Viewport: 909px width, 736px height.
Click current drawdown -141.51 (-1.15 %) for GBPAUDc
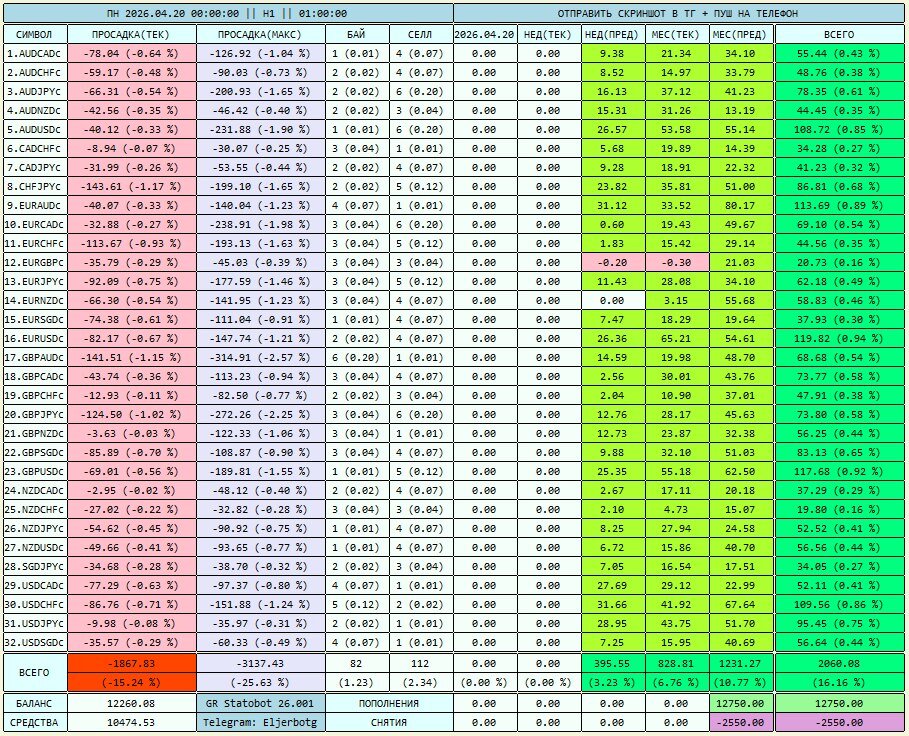click(x=132, y=358)
